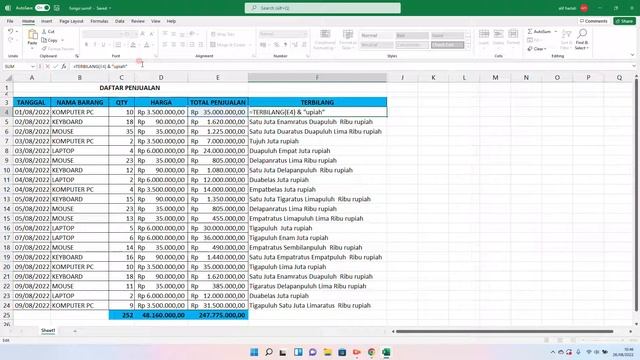Toggle top vertical alignment
The image size is (640, 360).
[165, 34]
